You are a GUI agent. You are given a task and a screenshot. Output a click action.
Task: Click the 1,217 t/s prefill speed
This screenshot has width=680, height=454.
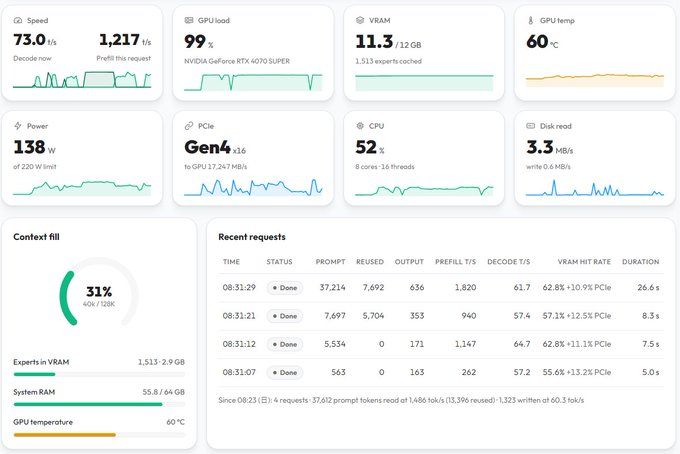click(125, 40)
